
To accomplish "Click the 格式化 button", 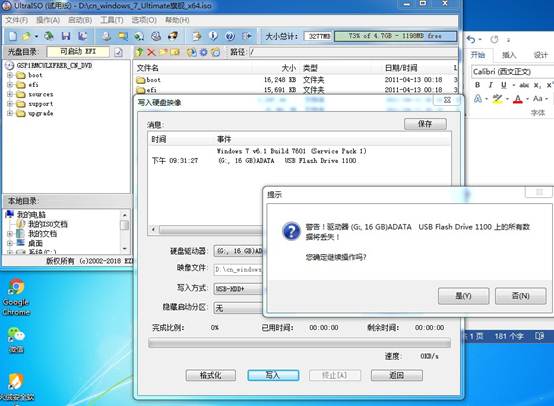I will tap(211, 375).
